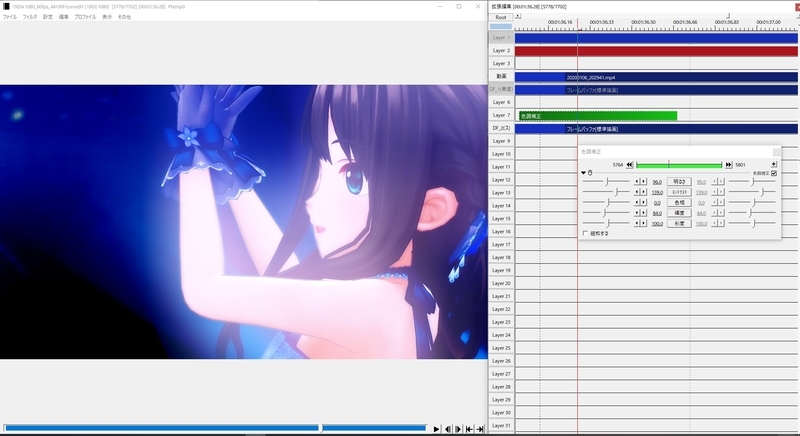Image resolution: width=800 pixels, height=436 pixels.
Task: Click the 00:01:36.50 mark on timeline ruler
Action: 643,22
